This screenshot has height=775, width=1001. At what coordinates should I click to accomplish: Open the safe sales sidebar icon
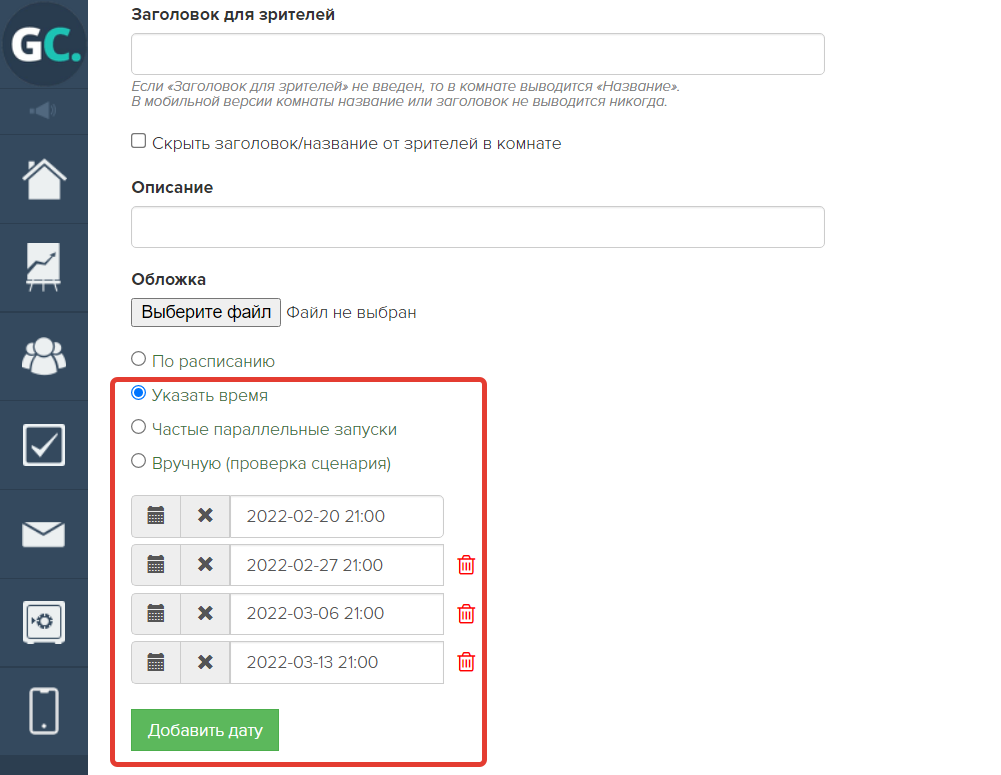44,622
